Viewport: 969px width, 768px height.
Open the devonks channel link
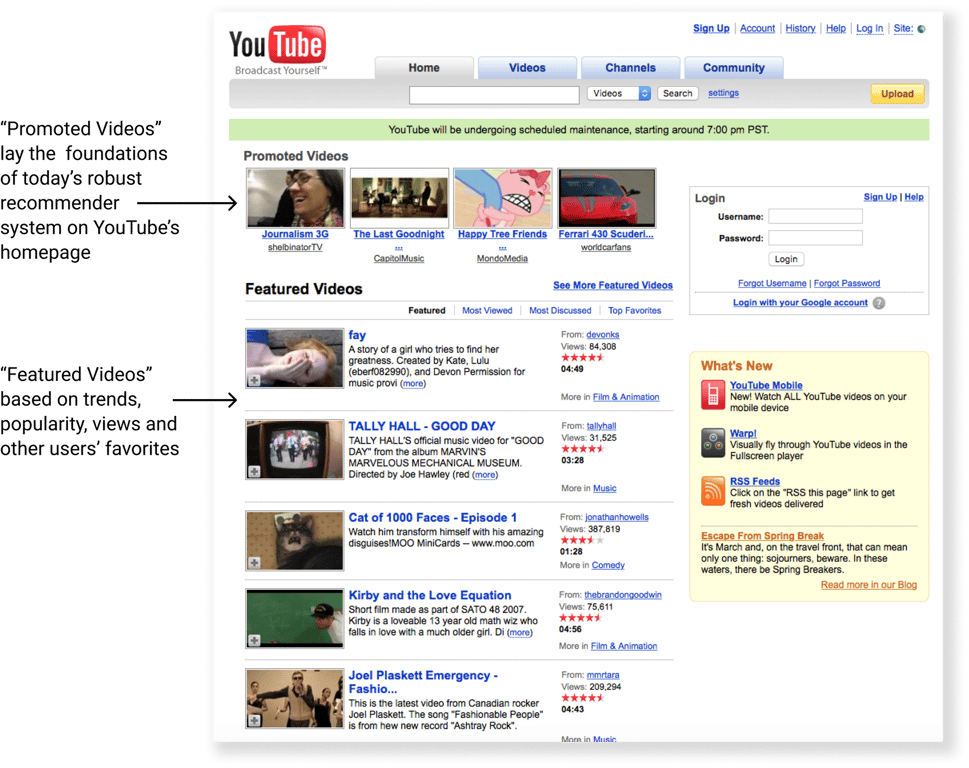pyautogui.click(x=603, y=335)
